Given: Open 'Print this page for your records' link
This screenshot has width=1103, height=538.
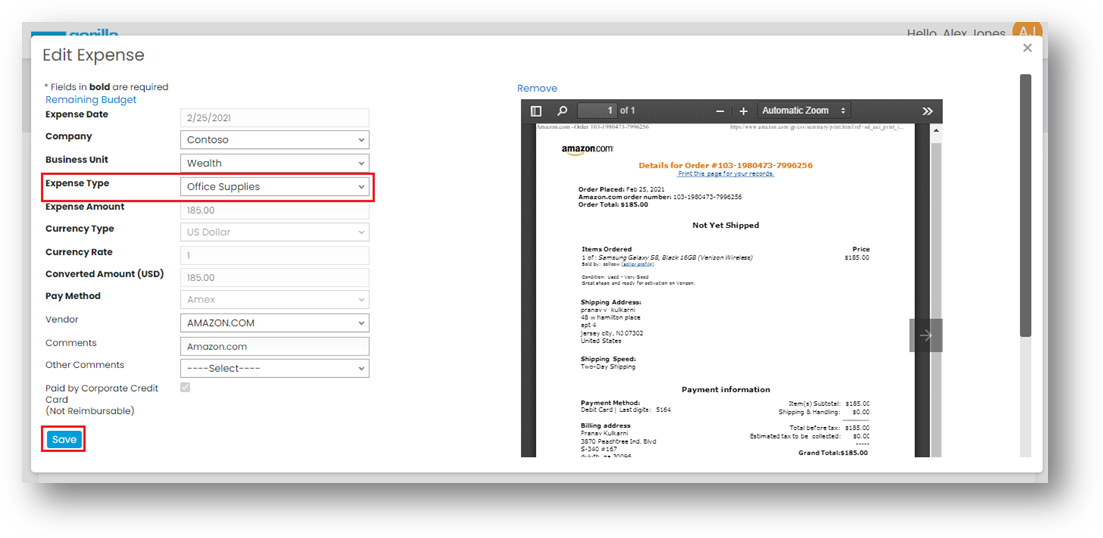Looking at the screenshot, I should (x=726, y=174).
